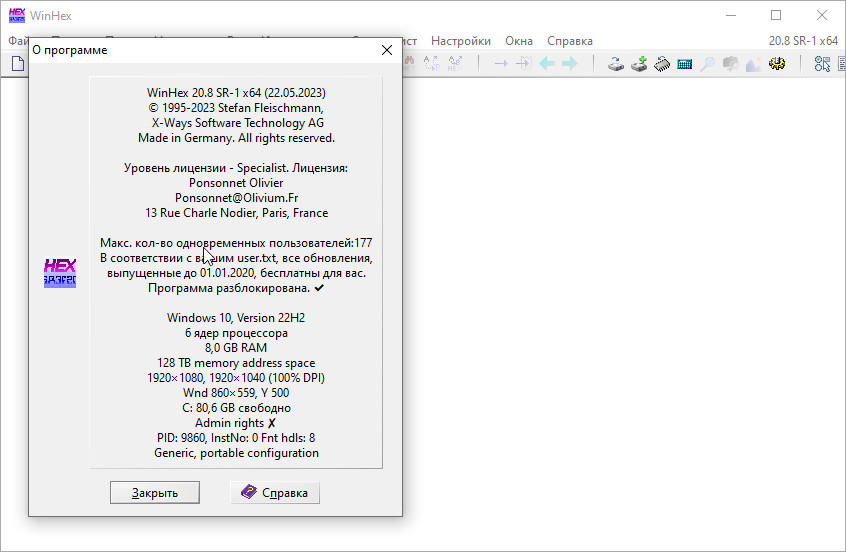Click the Уровень лицензии - Specialist line

coord(236,168)
